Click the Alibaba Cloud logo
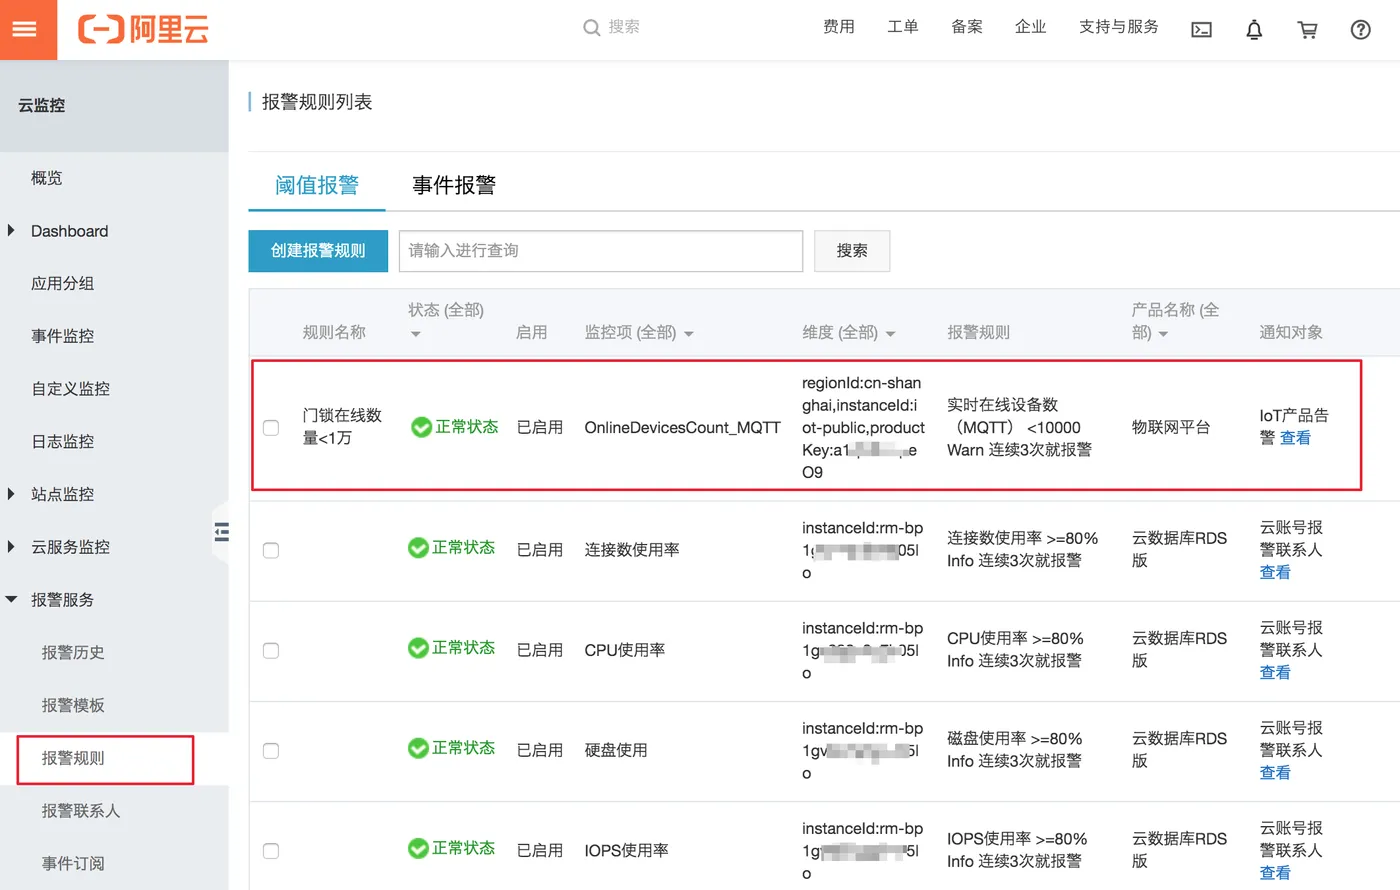This screenshot has width=1400, height=890. tap(143, 29)
